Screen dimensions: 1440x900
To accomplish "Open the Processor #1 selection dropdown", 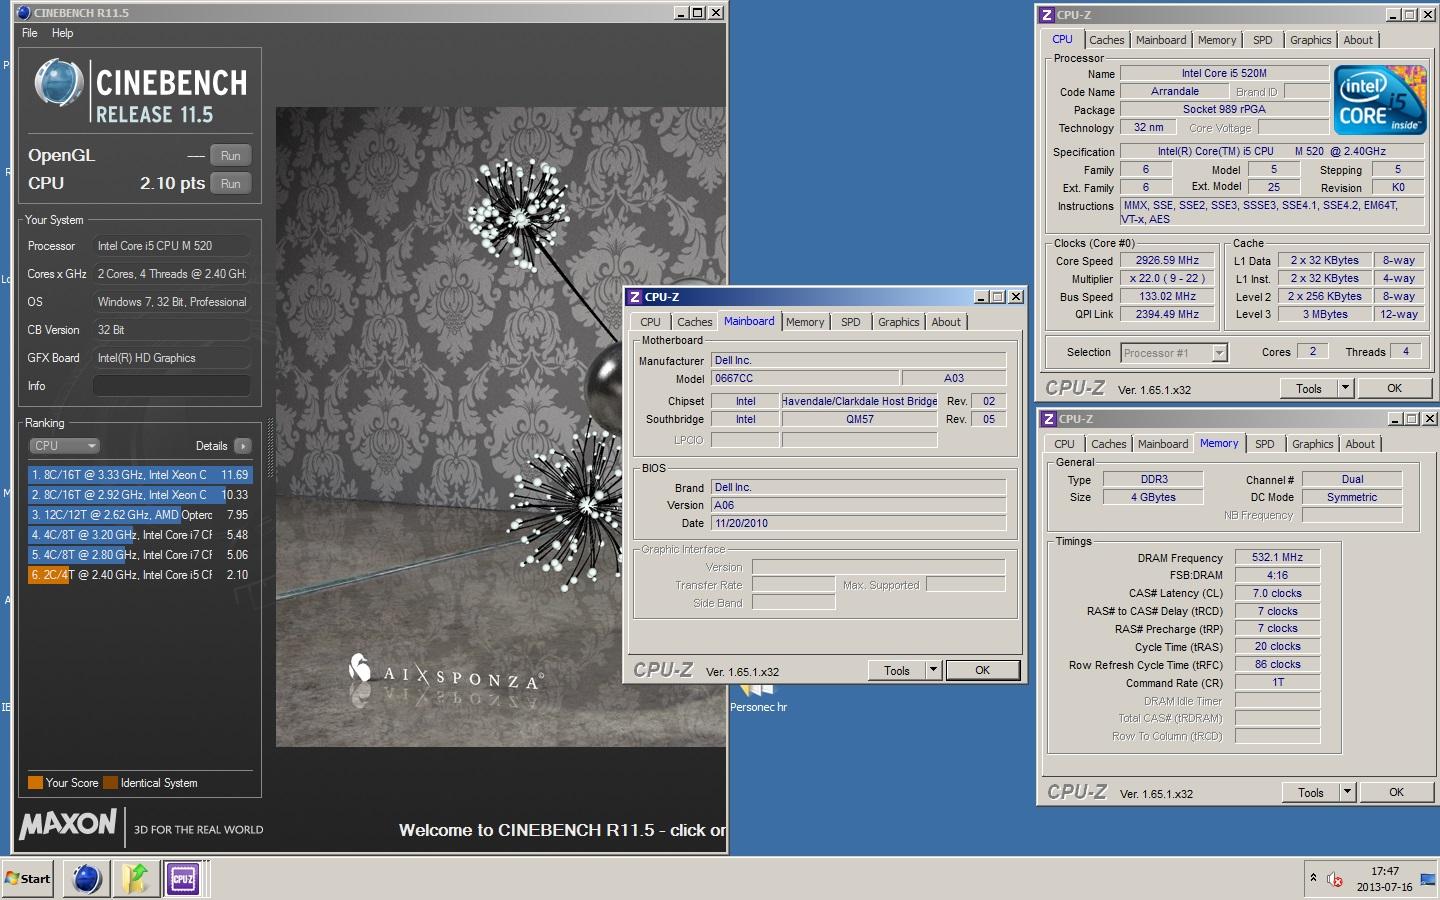I will [x=1174, y=353].
